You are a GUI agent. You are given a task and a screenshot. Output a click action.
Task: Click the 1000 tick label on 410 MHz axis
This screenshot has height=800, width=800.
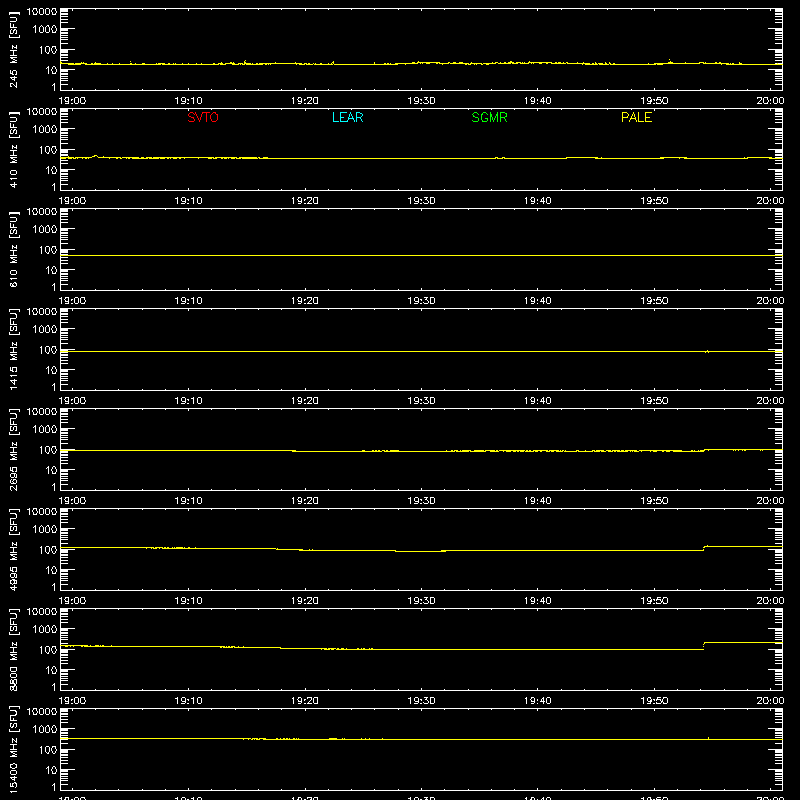pos(45,130)
